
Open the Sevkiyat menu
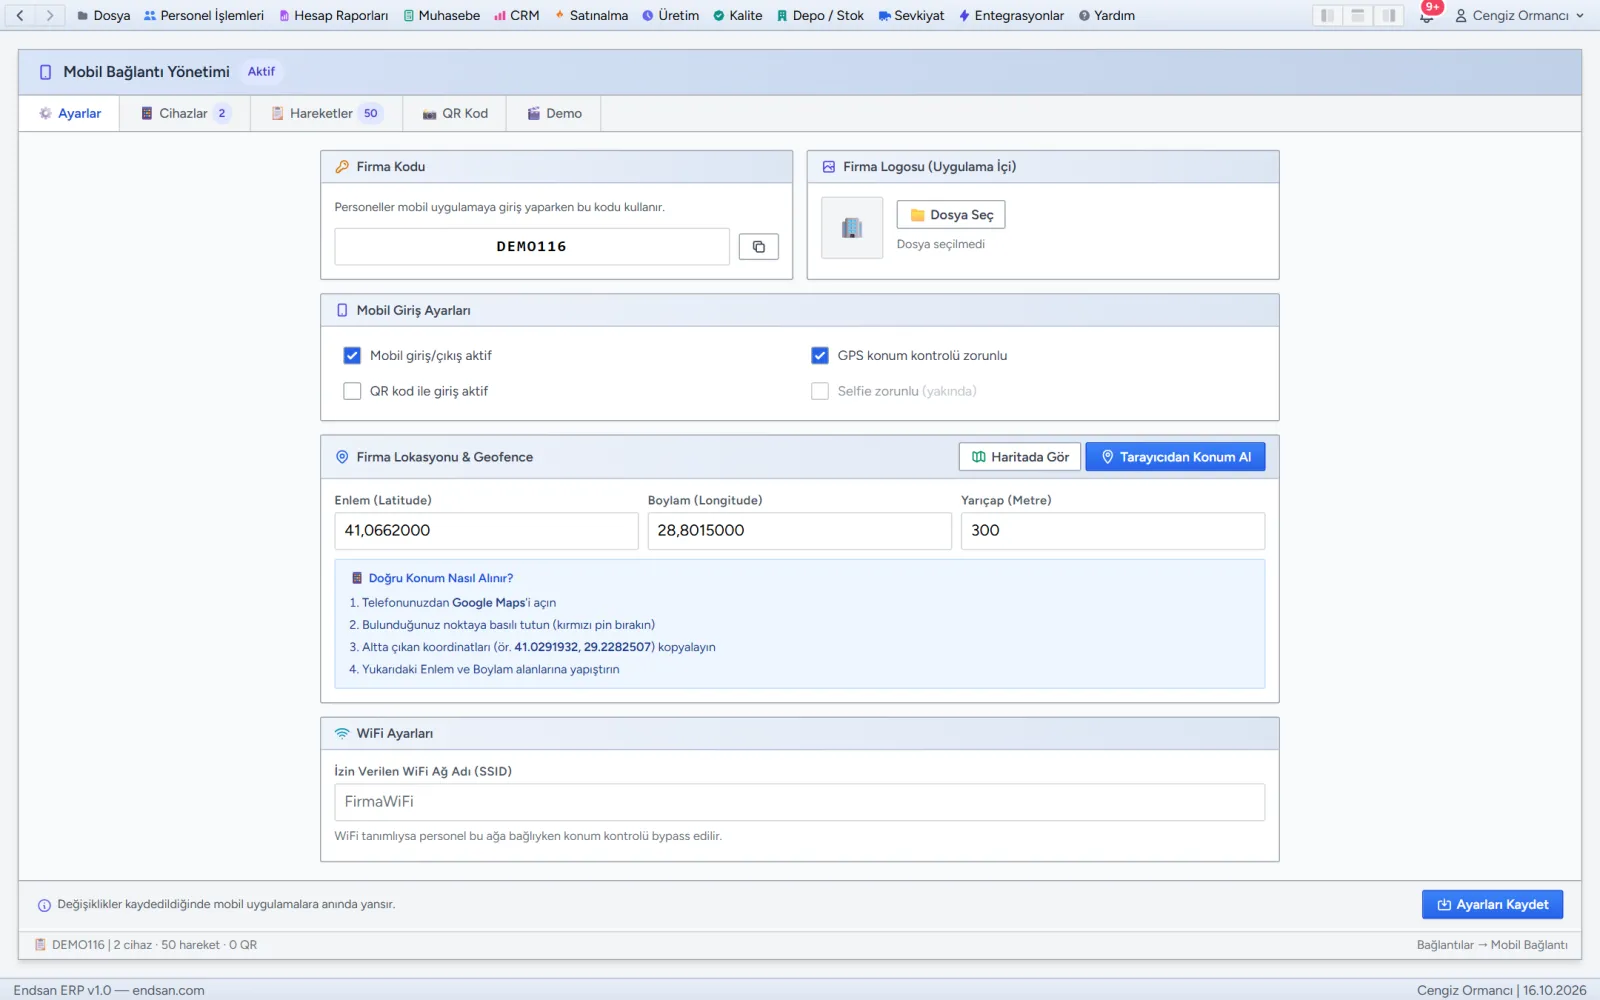point(911,15)
